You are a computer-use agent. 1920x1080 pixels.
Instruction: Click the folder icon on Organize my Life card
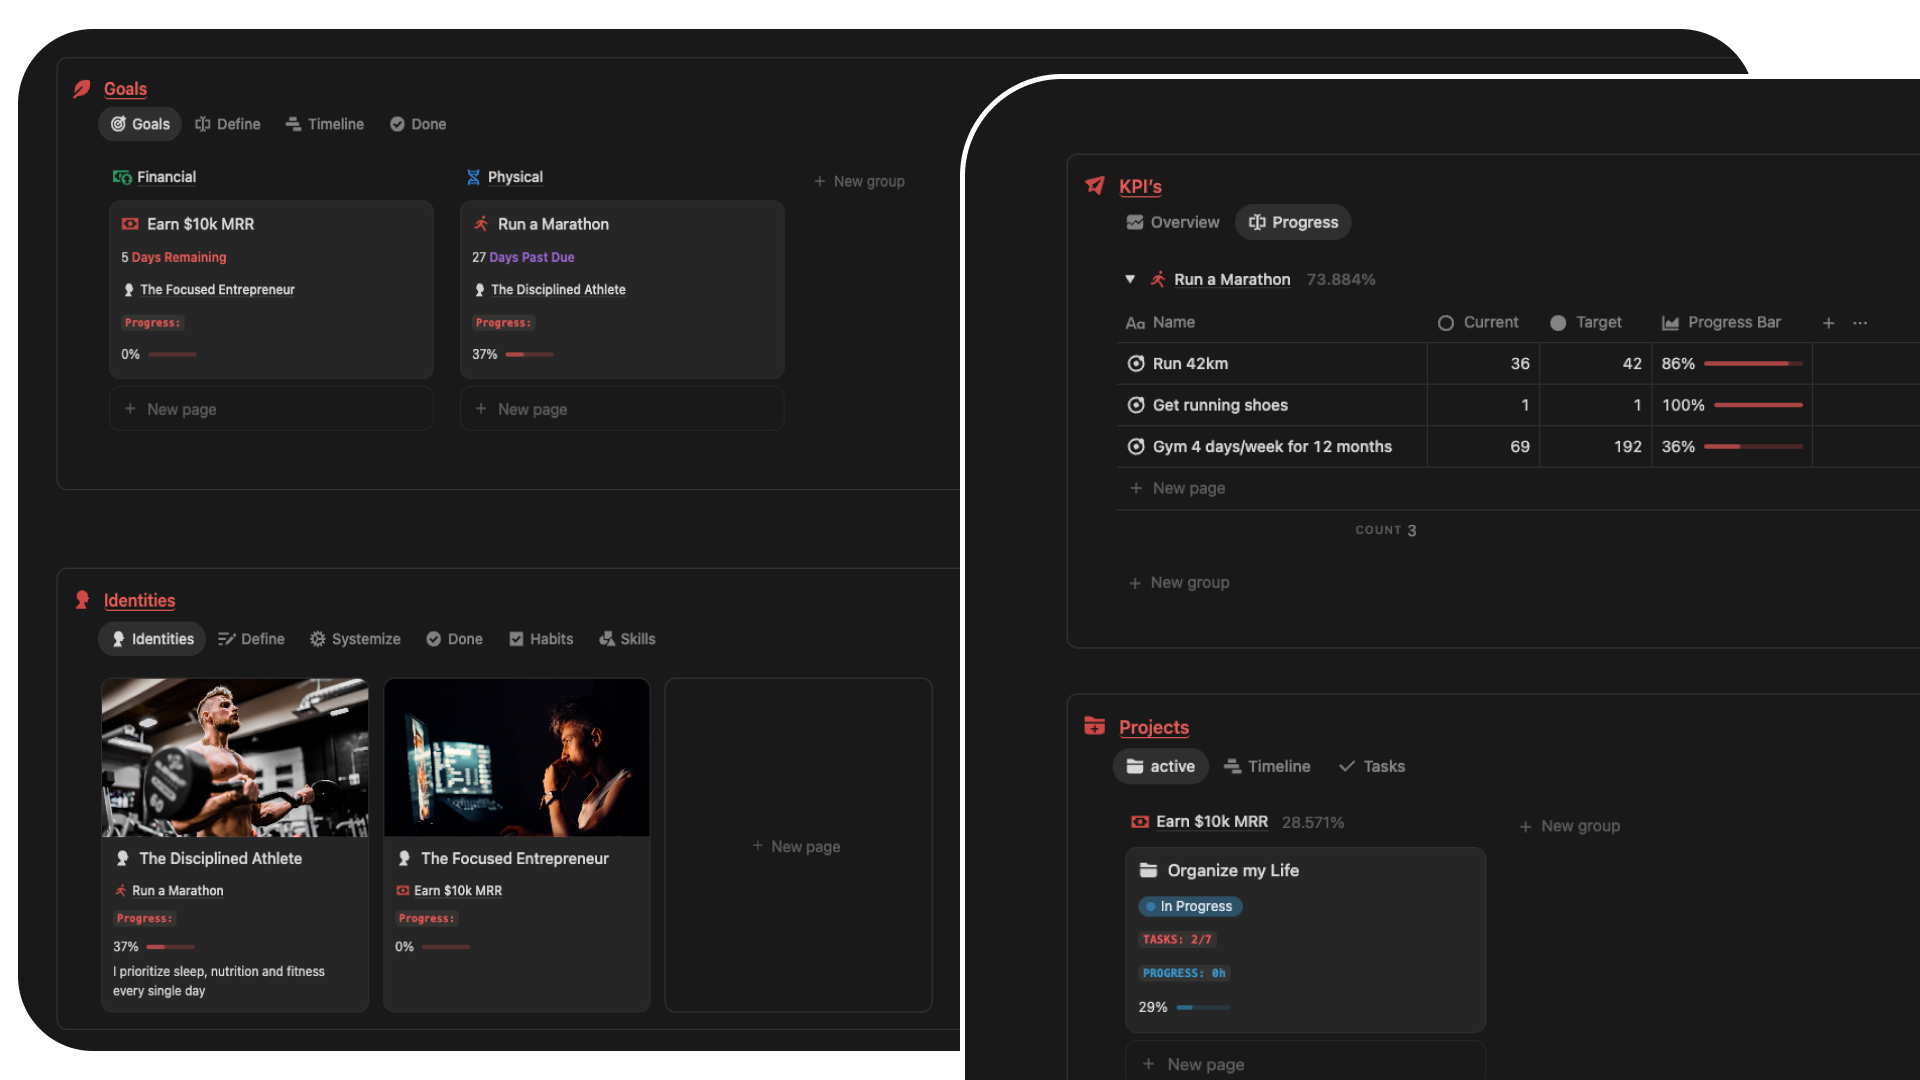[x=1148, y=870]
